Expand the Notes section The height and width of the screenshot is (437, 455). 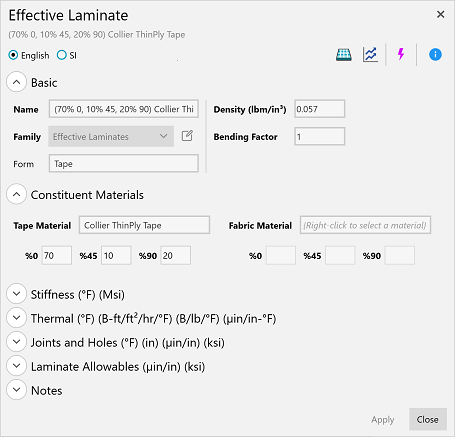[x=16, y=390]
